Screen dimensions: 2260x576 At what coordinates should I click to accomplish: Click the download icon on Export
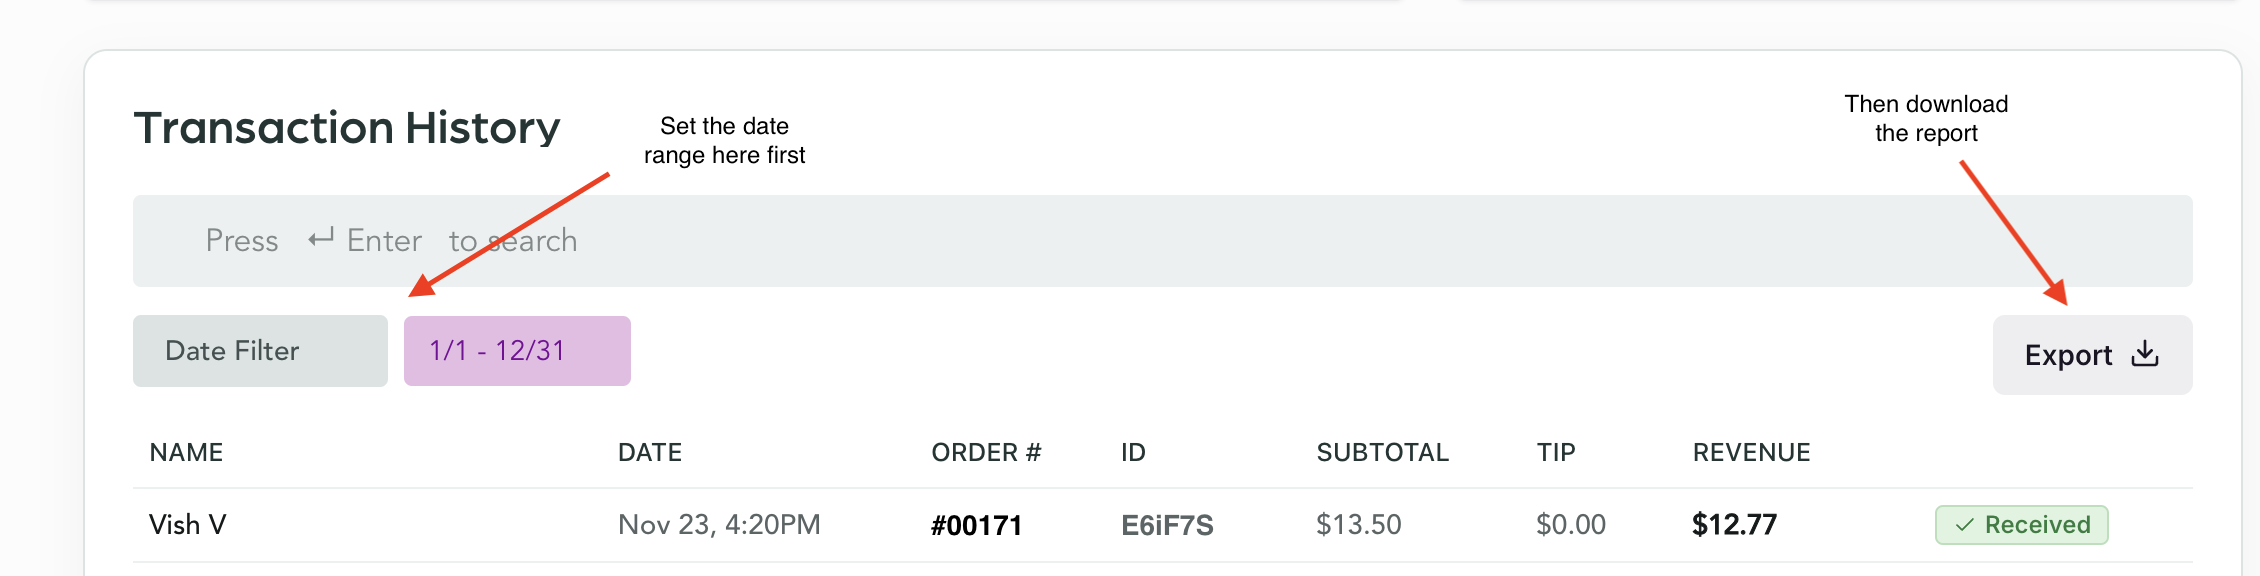coord(2145,354)
